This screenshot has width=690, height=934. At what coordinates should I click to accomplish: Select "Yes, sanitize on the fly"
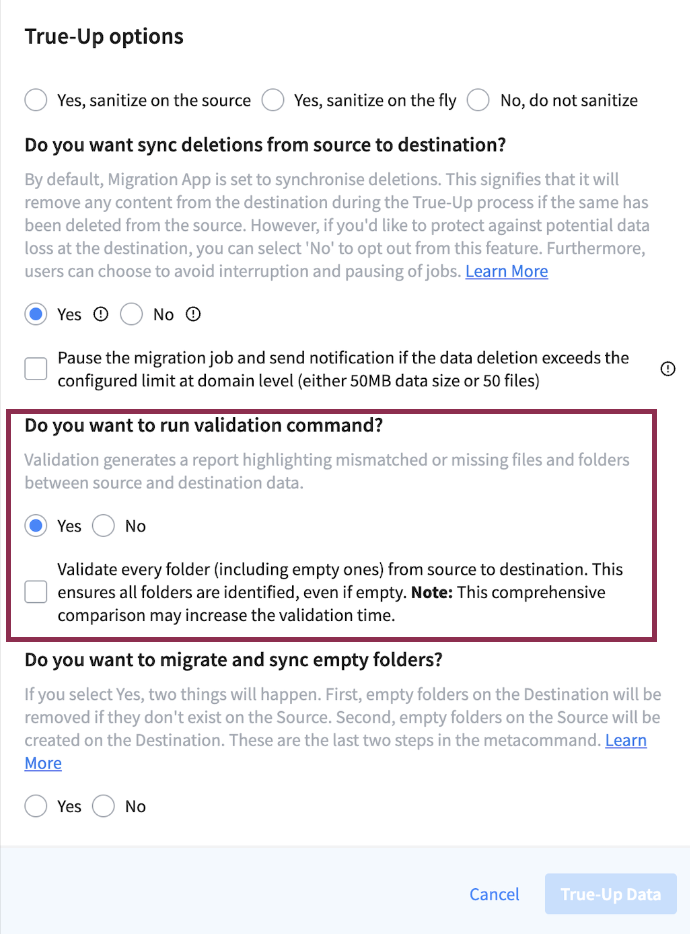point(273,100)
